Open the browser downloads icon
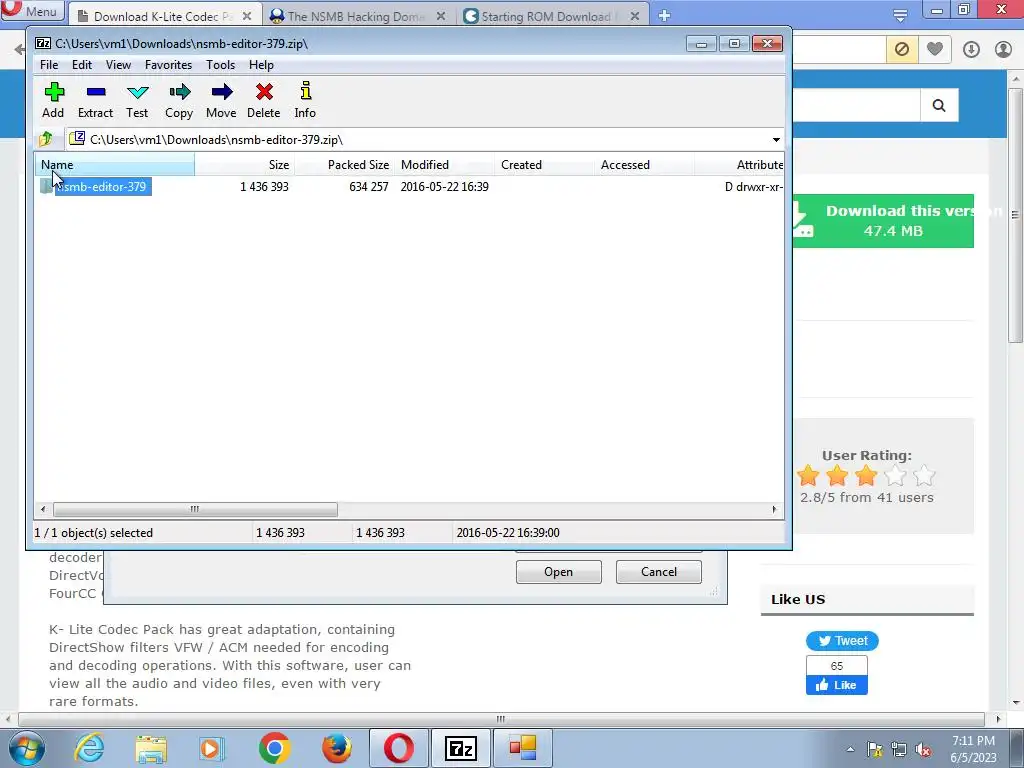1024x768 pixels. (971, 50)
